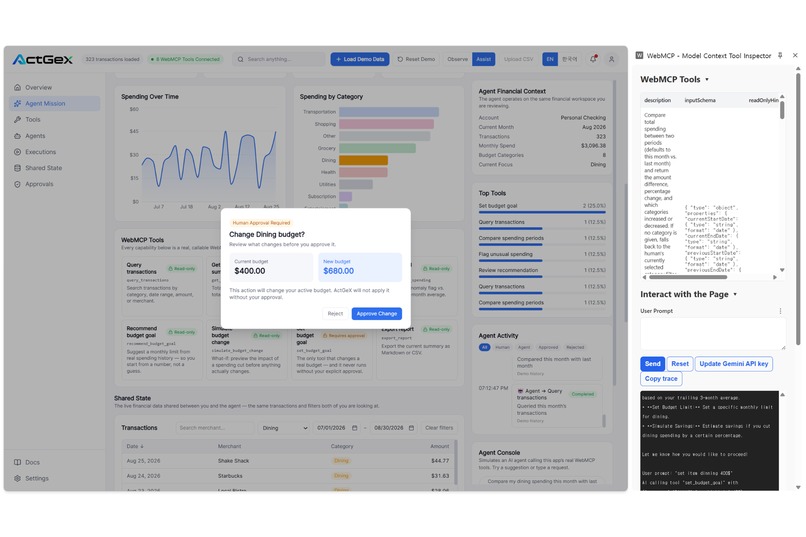Click the orange Dining bar in category chart
The width and height of the screenshot is (806, 537).
[x=363, y=160]
